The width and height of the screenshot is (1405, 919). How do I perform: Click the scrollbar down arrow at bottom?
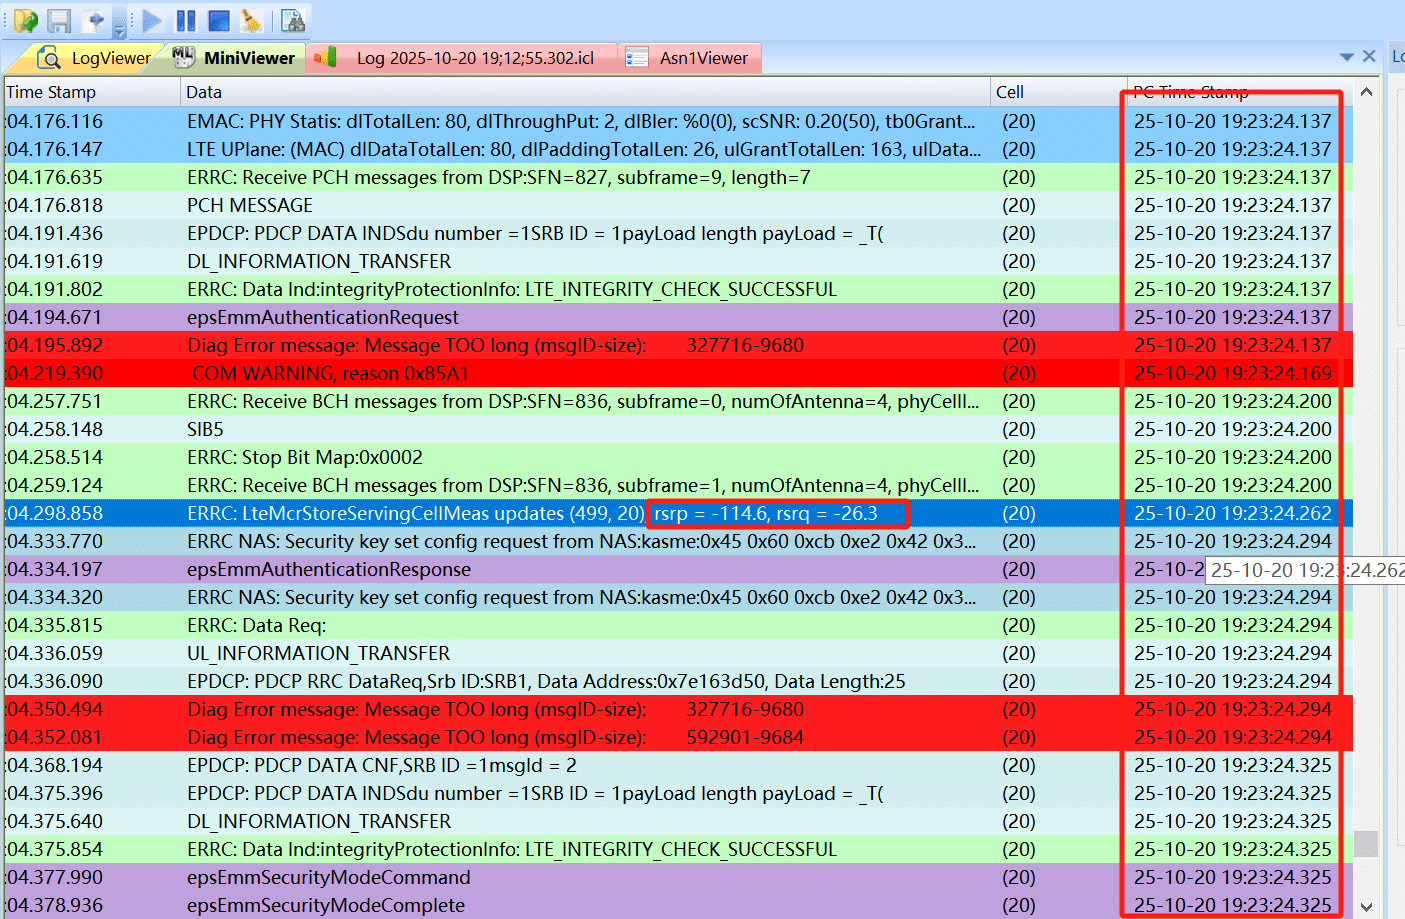[1366, 907]
